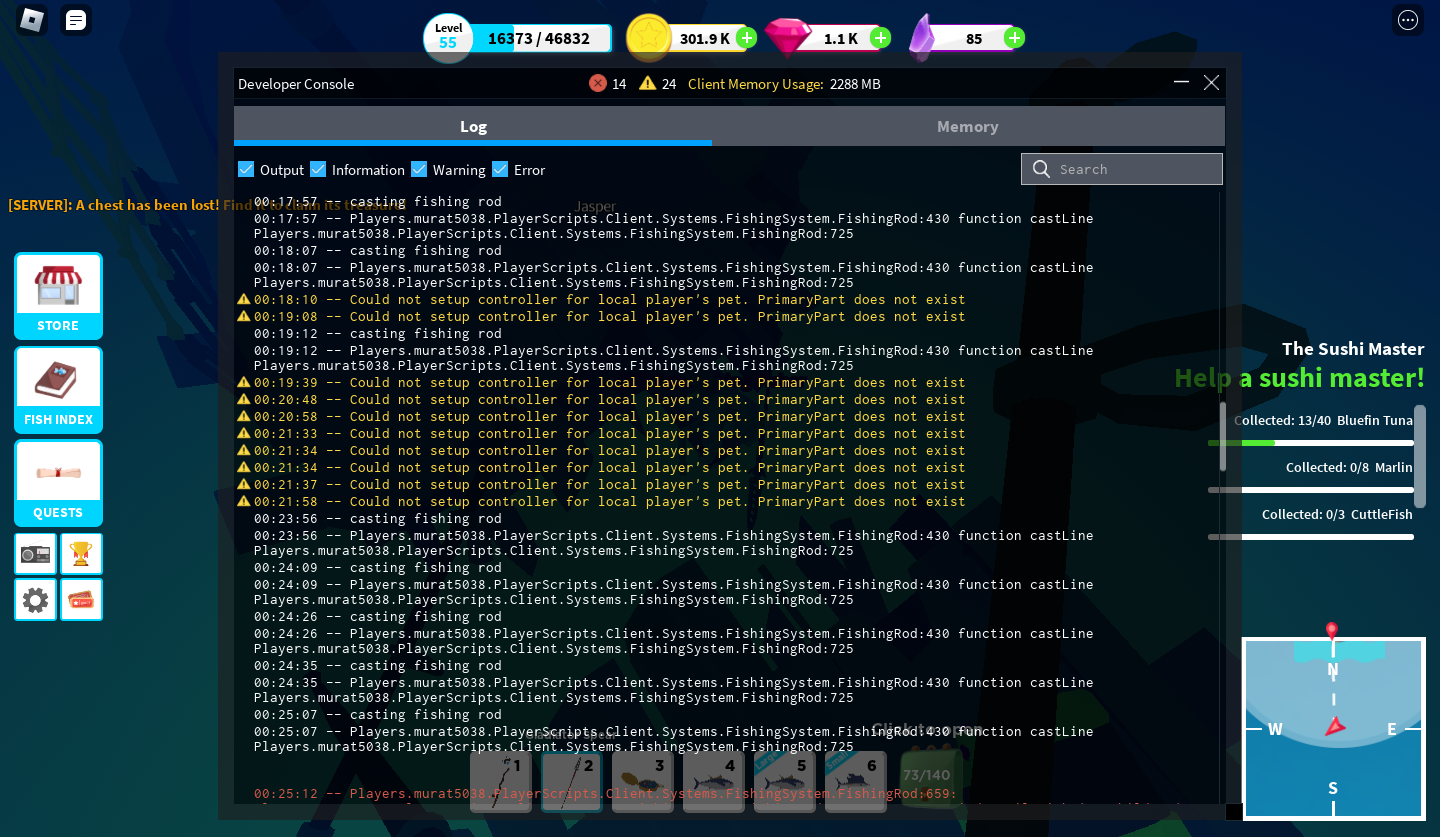1440x837 pixels.
Task: Close the Developer Console window
Action: click(1211, 83)
